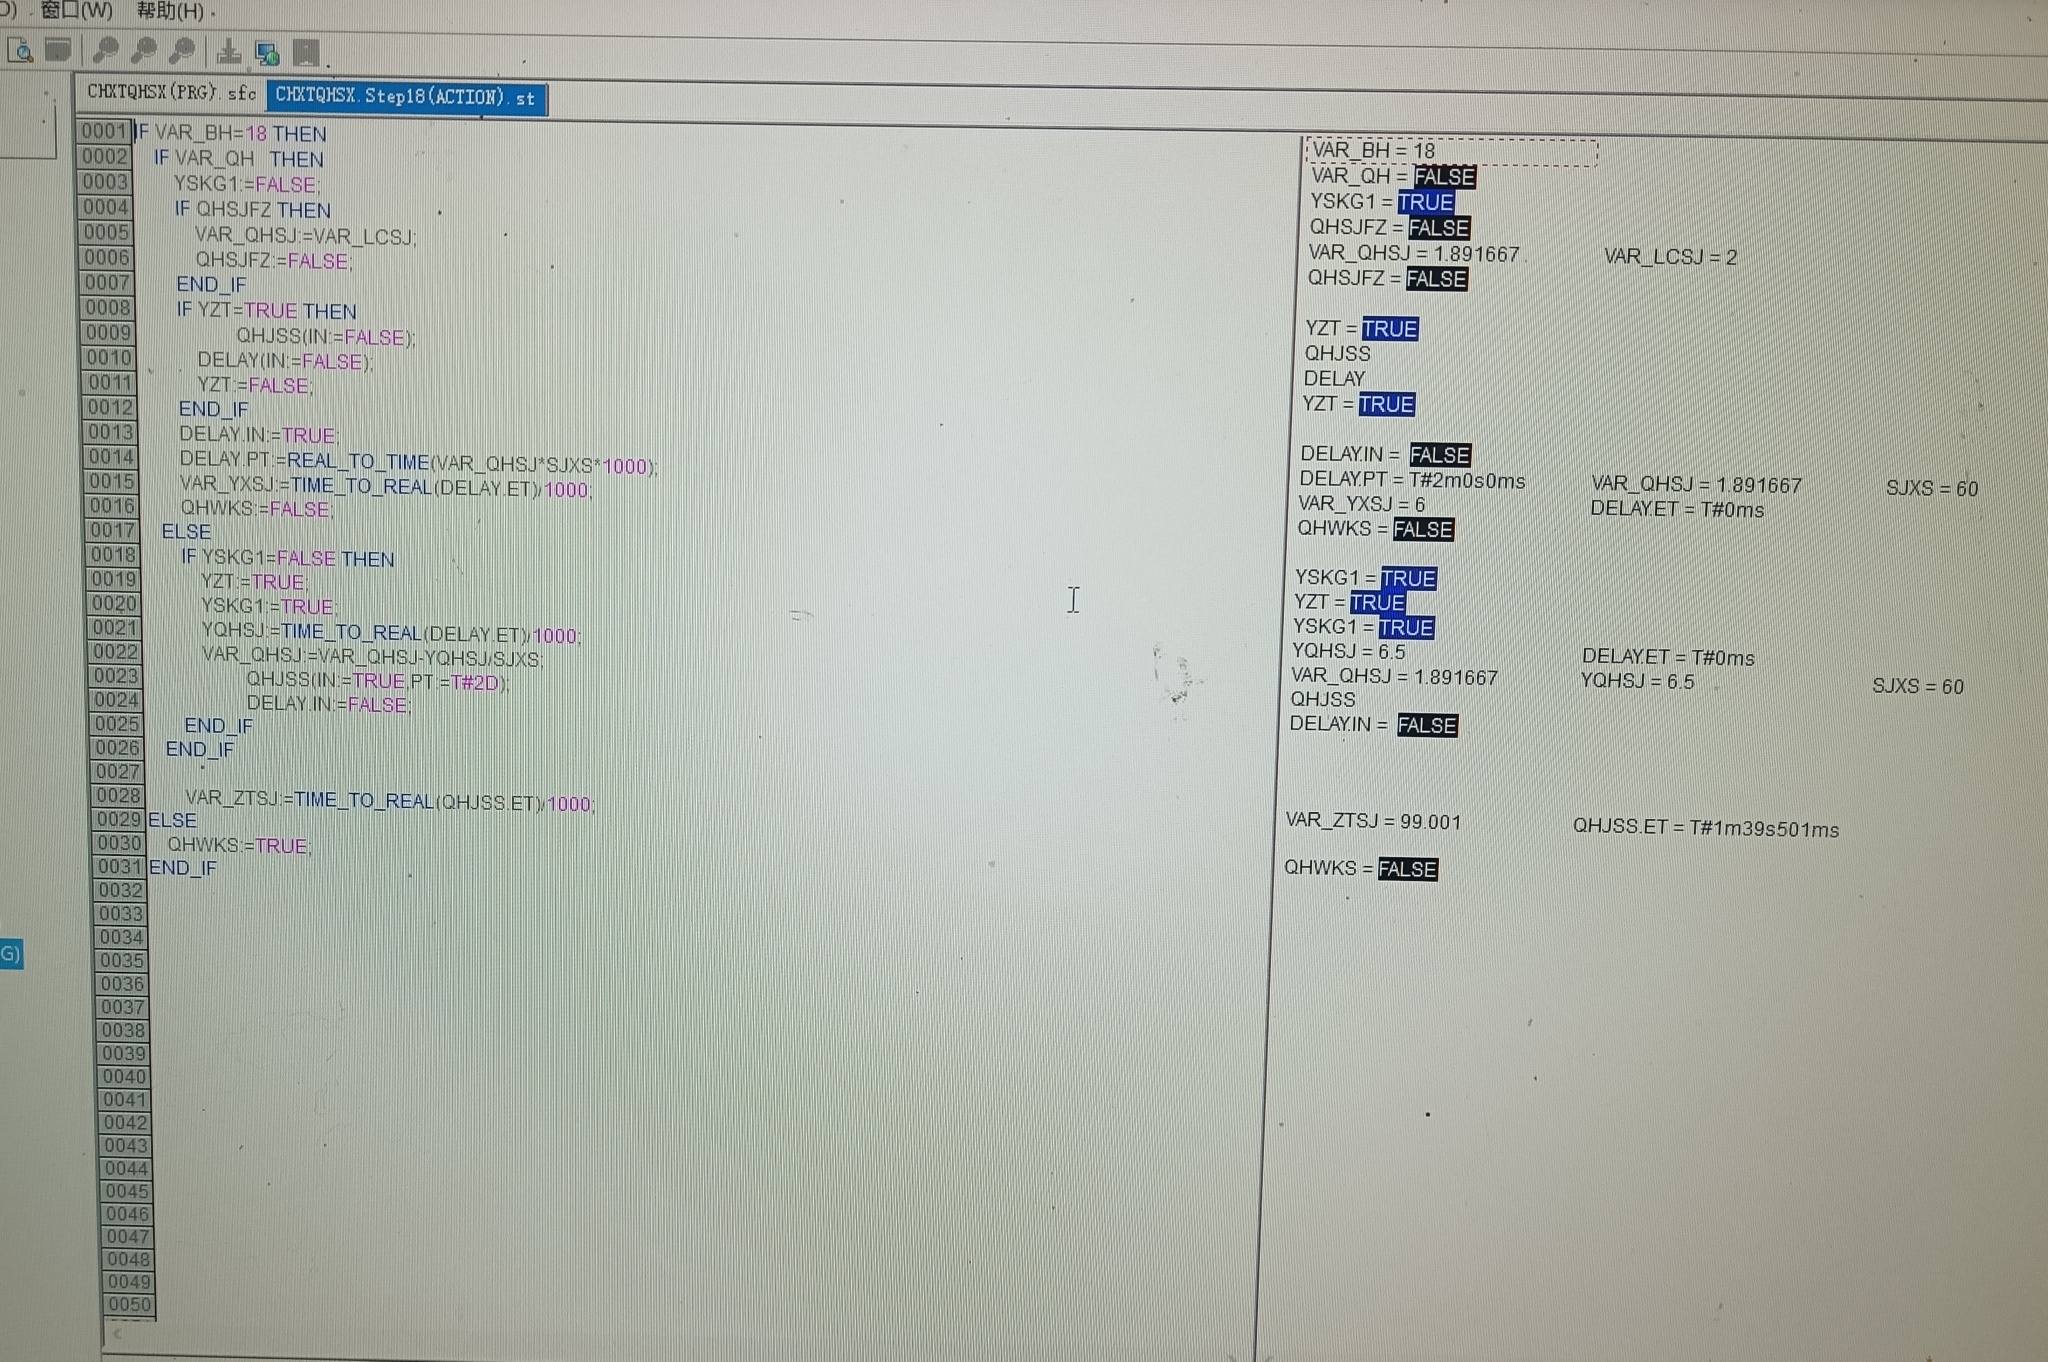Click code line 'QHJSS(IN:=FALSE);'

click(x=326, y=337)
